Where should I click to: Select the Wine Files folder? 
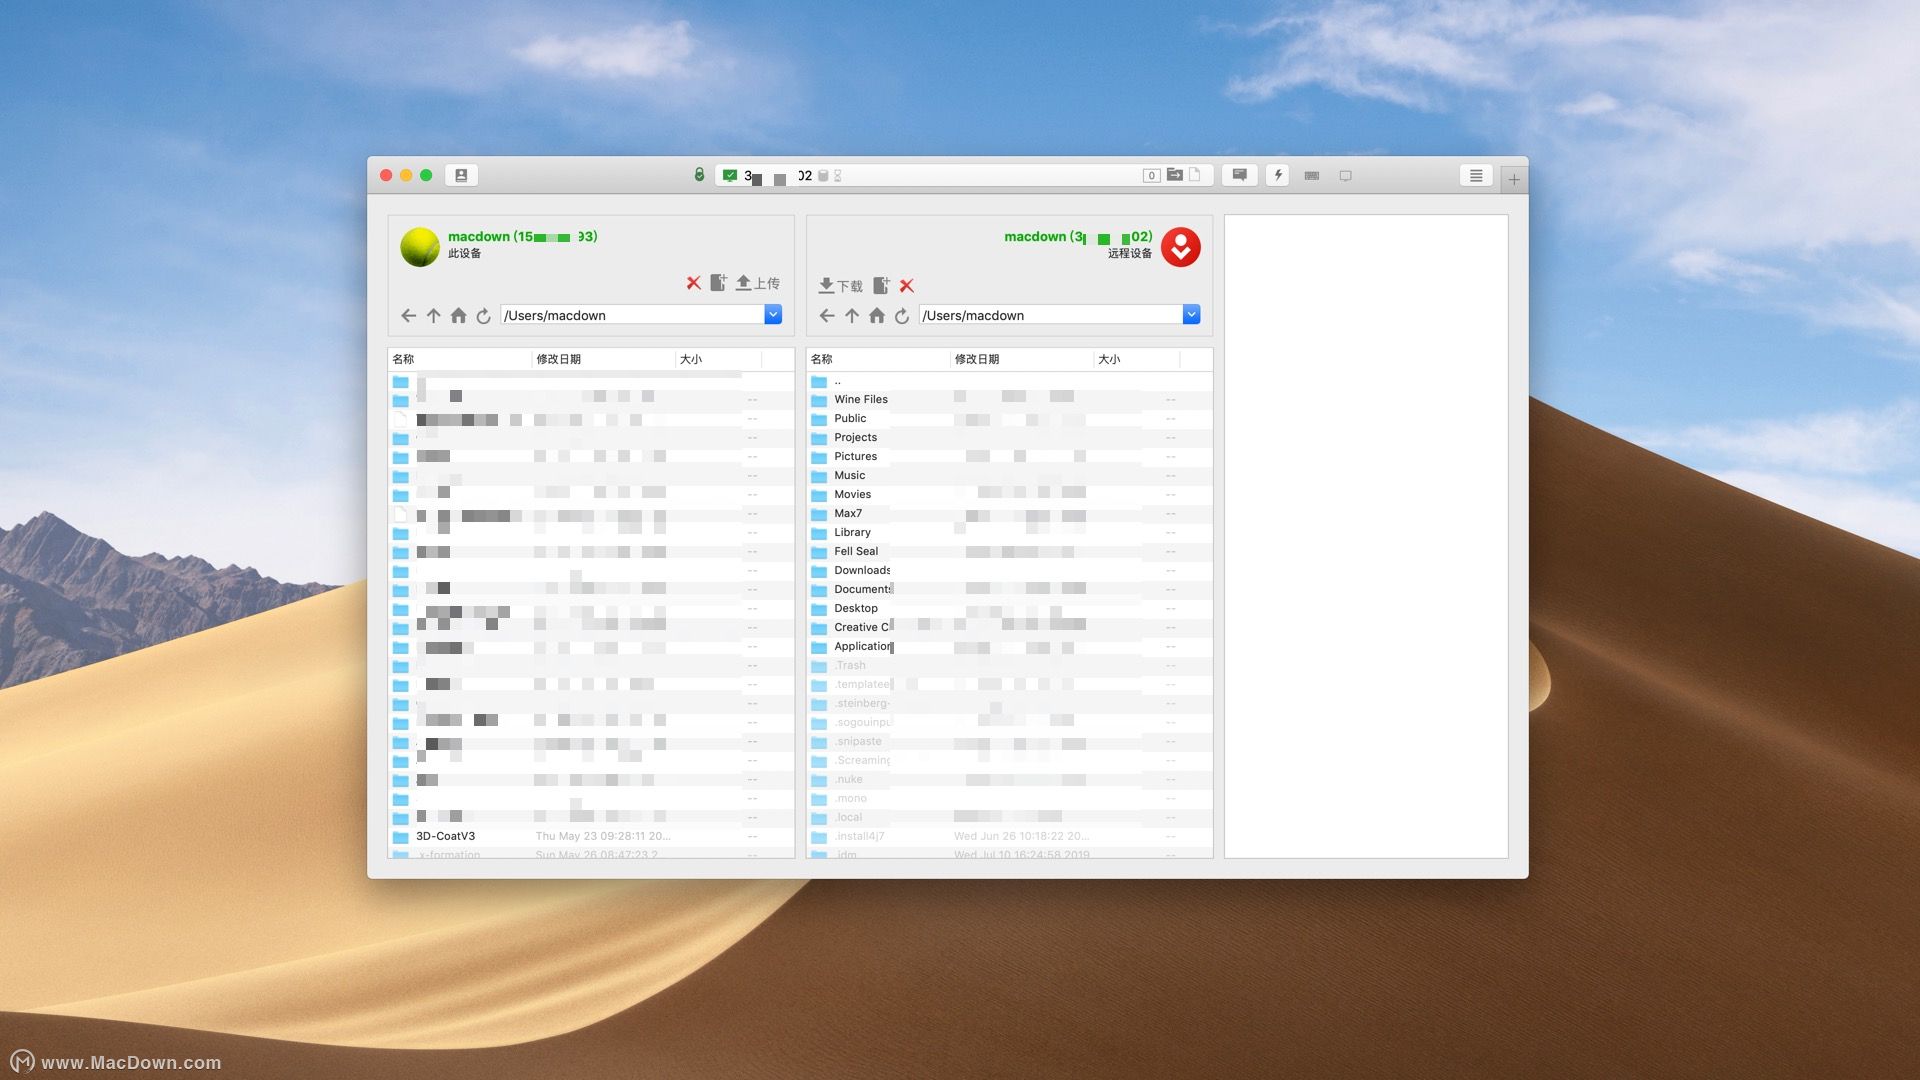pos(1009,399)
